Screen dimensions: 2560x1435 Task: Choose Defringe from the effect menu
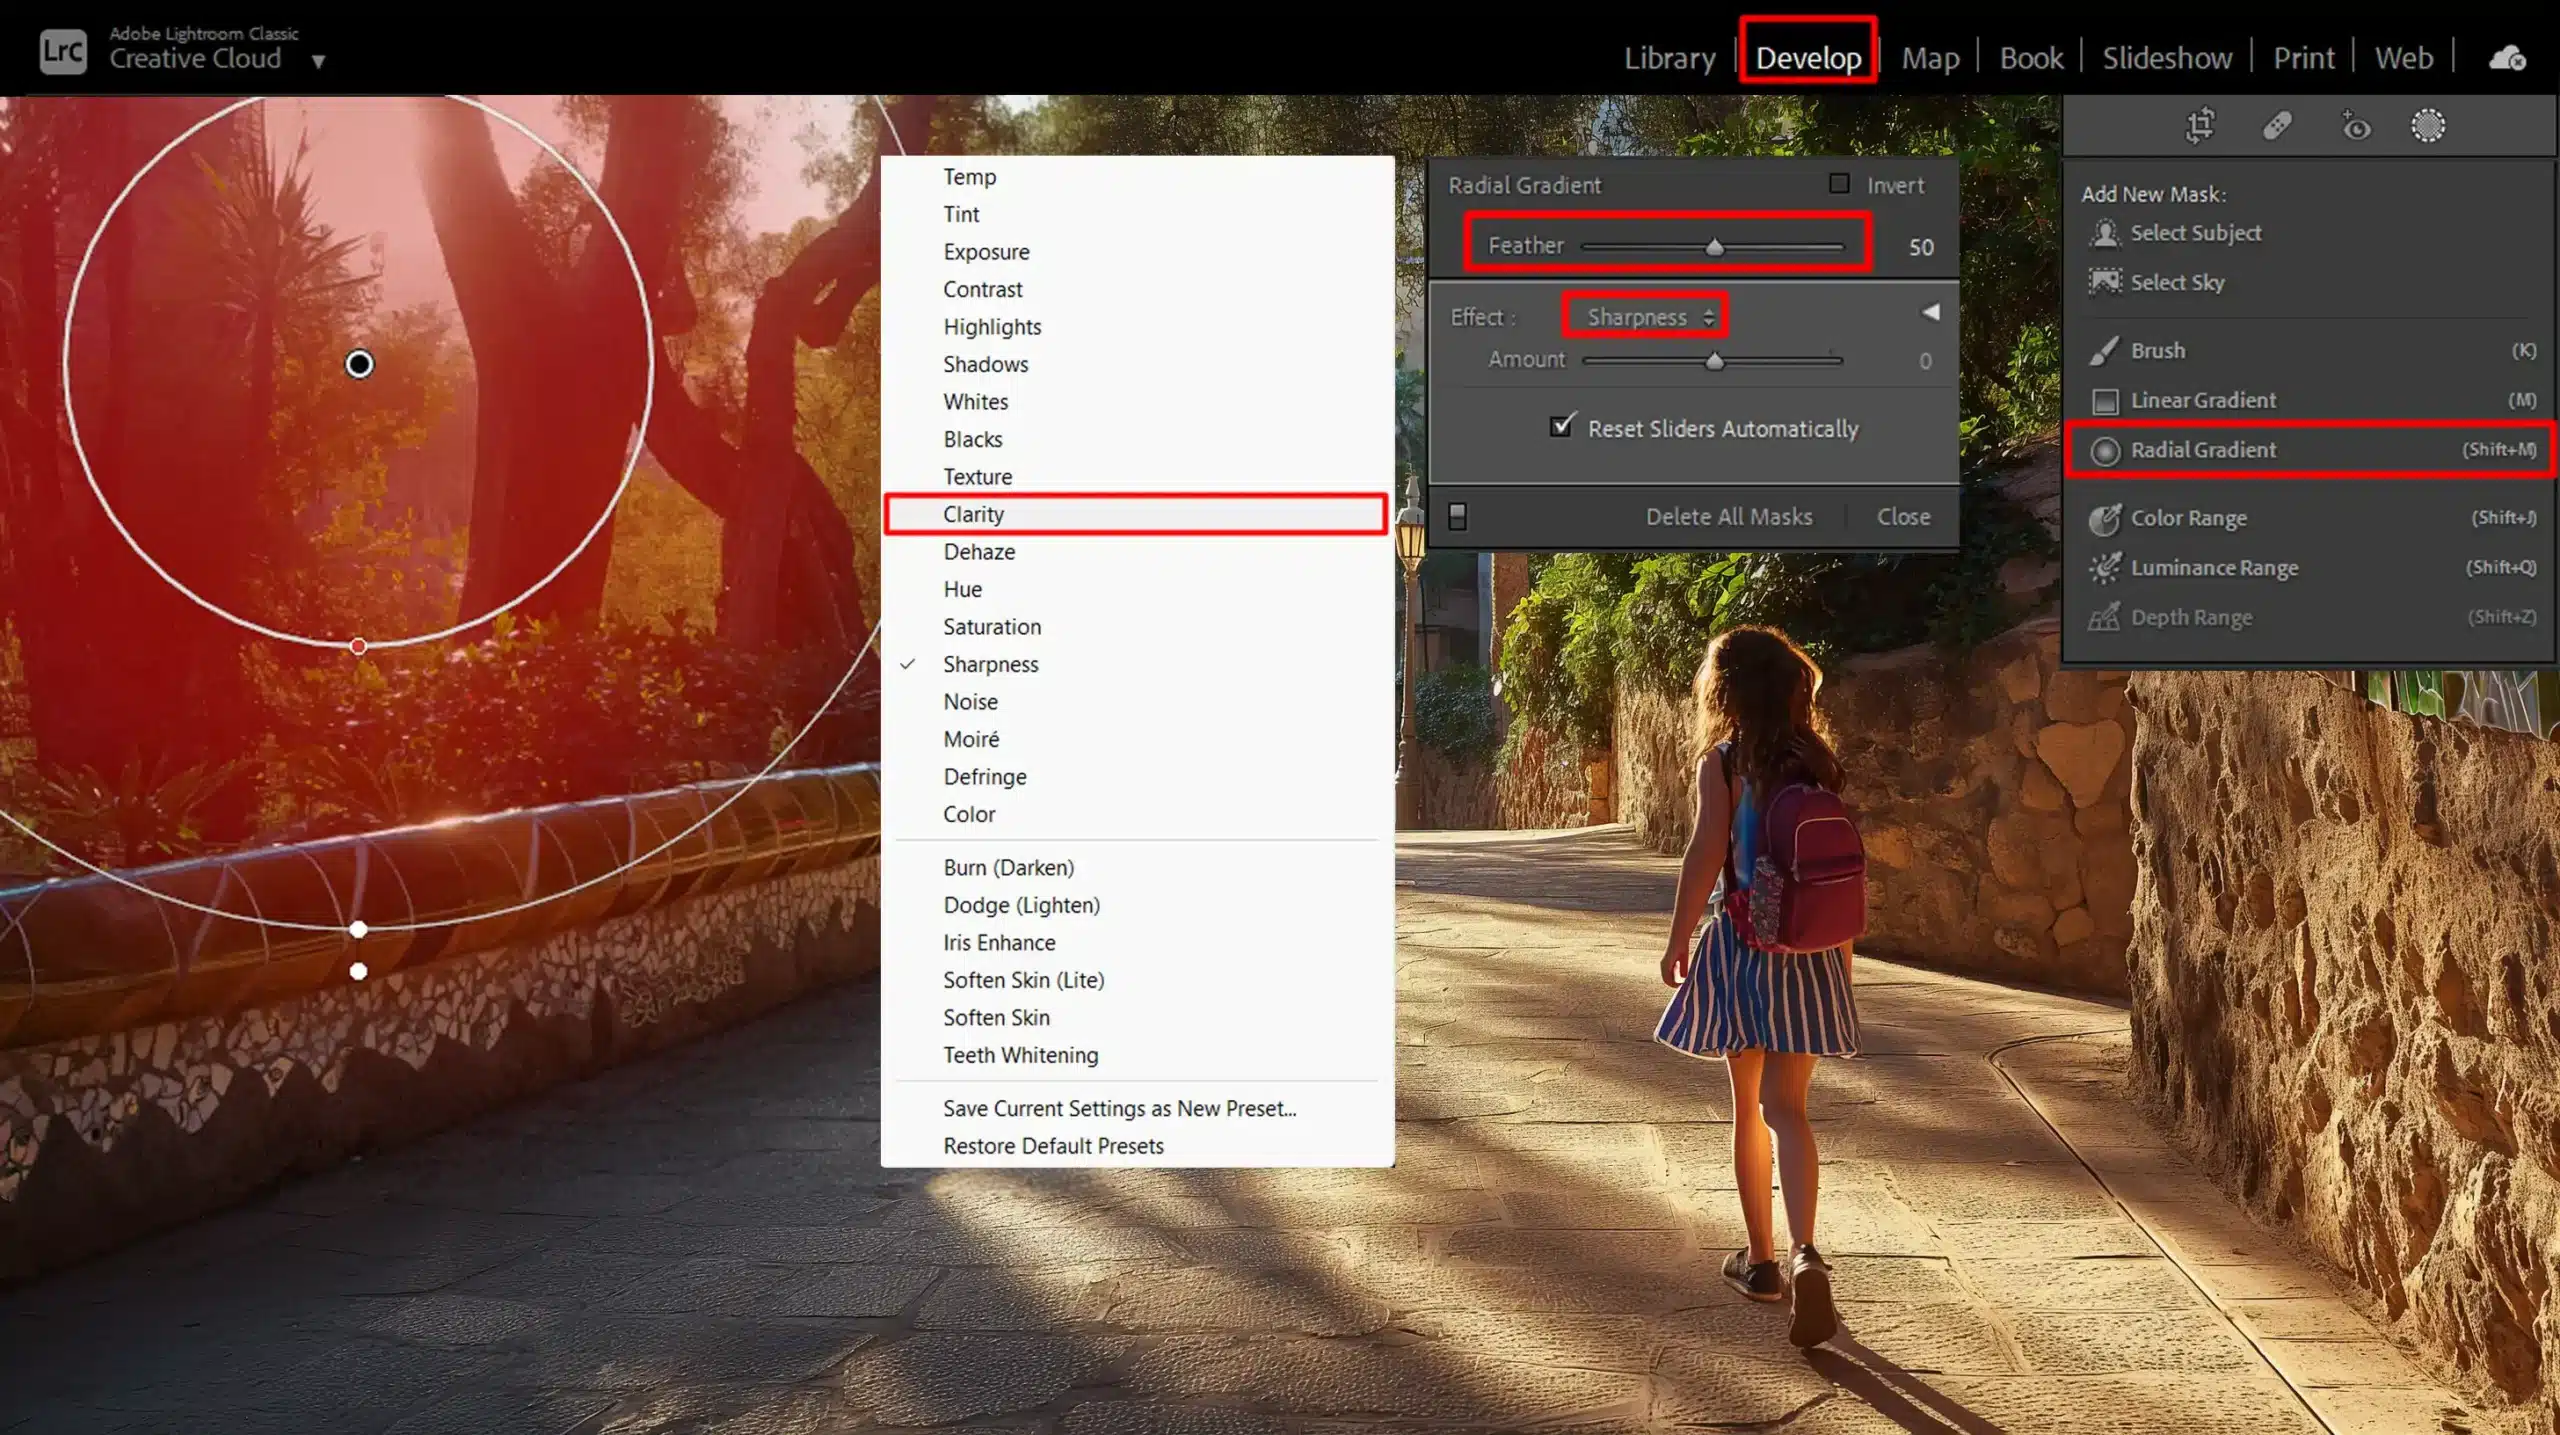point(1137,777)
